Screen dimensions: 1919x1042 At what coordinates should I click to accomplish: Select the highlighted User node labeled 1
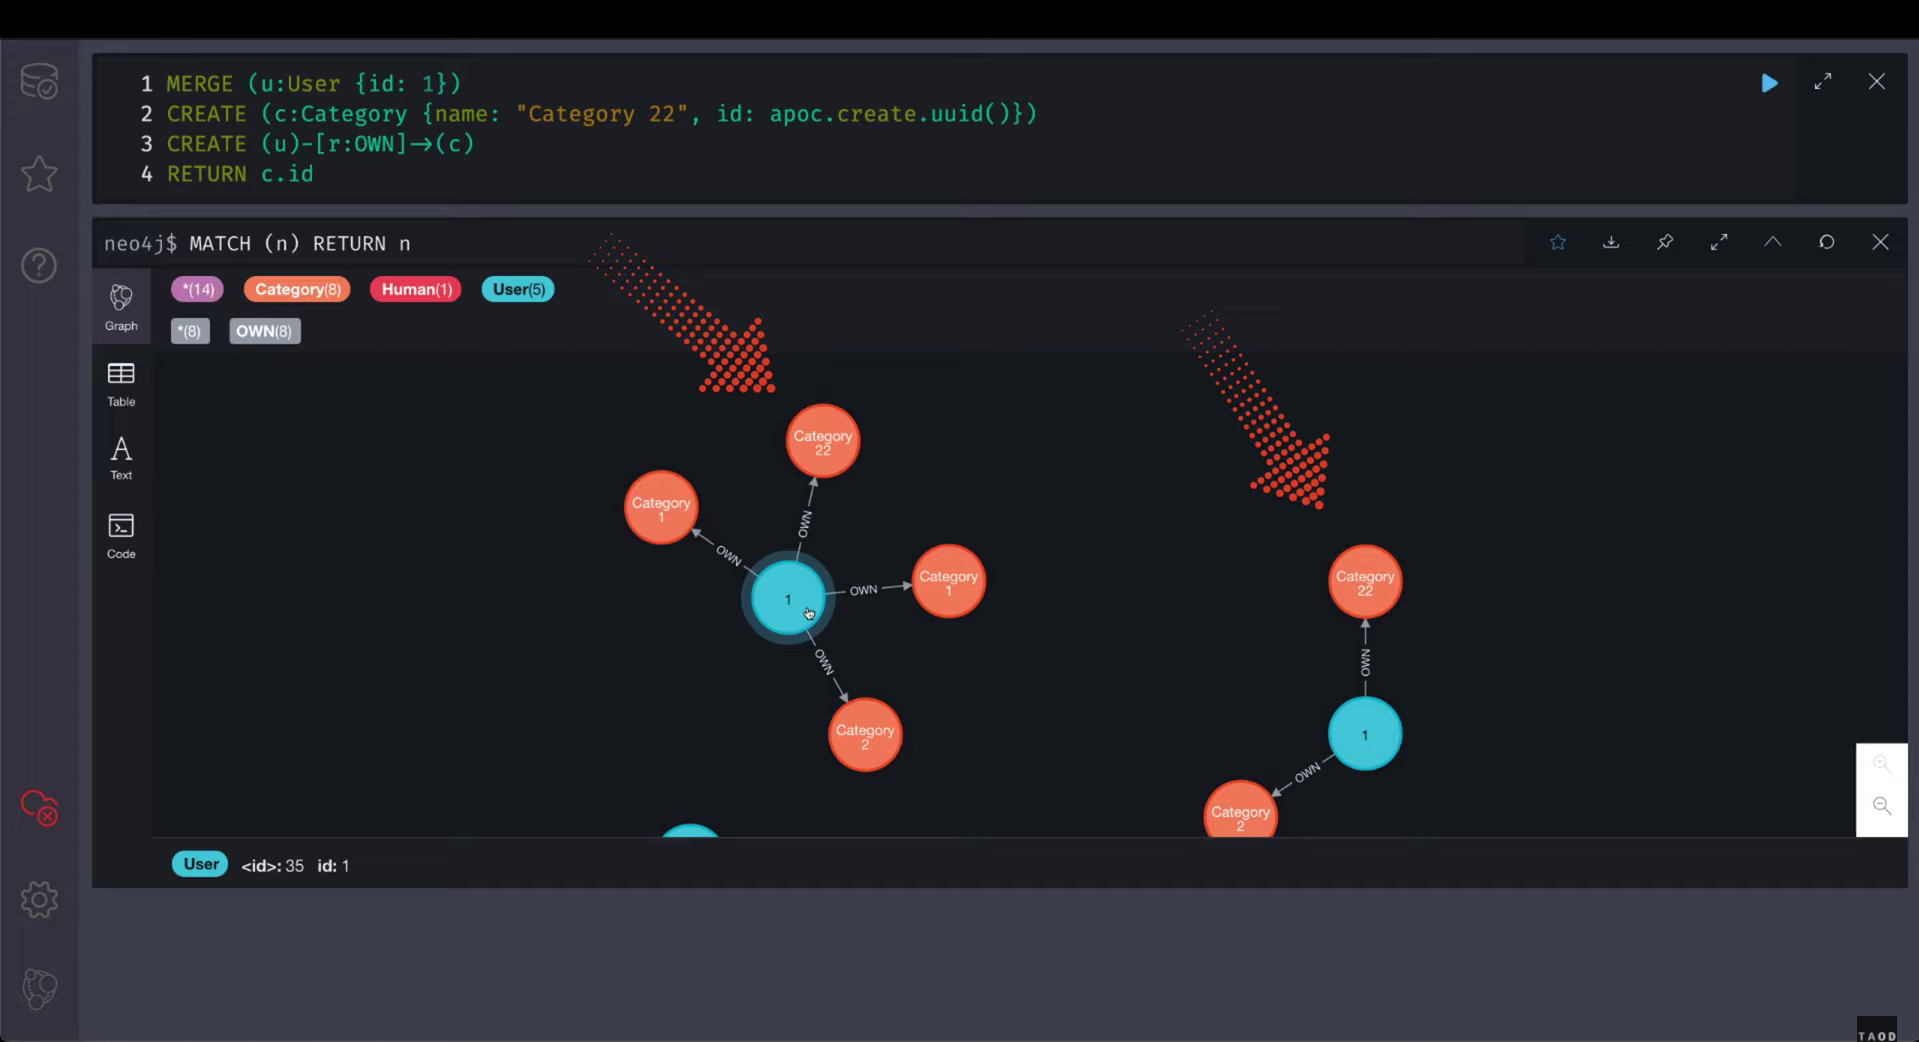click(x=788, y=598)
